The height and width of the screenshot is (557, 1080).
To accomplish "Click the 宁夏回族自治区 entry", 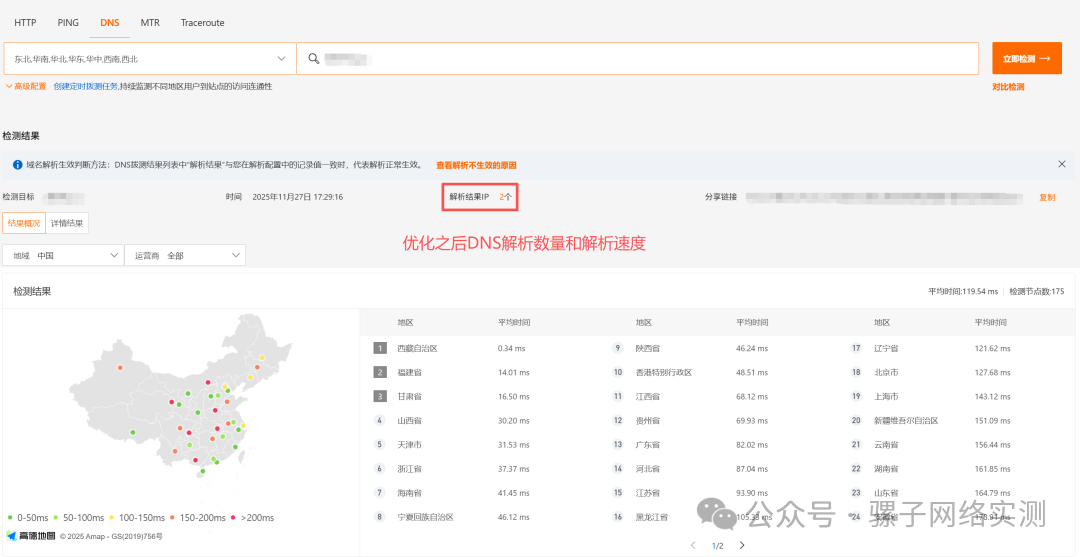I will [425, 516].
